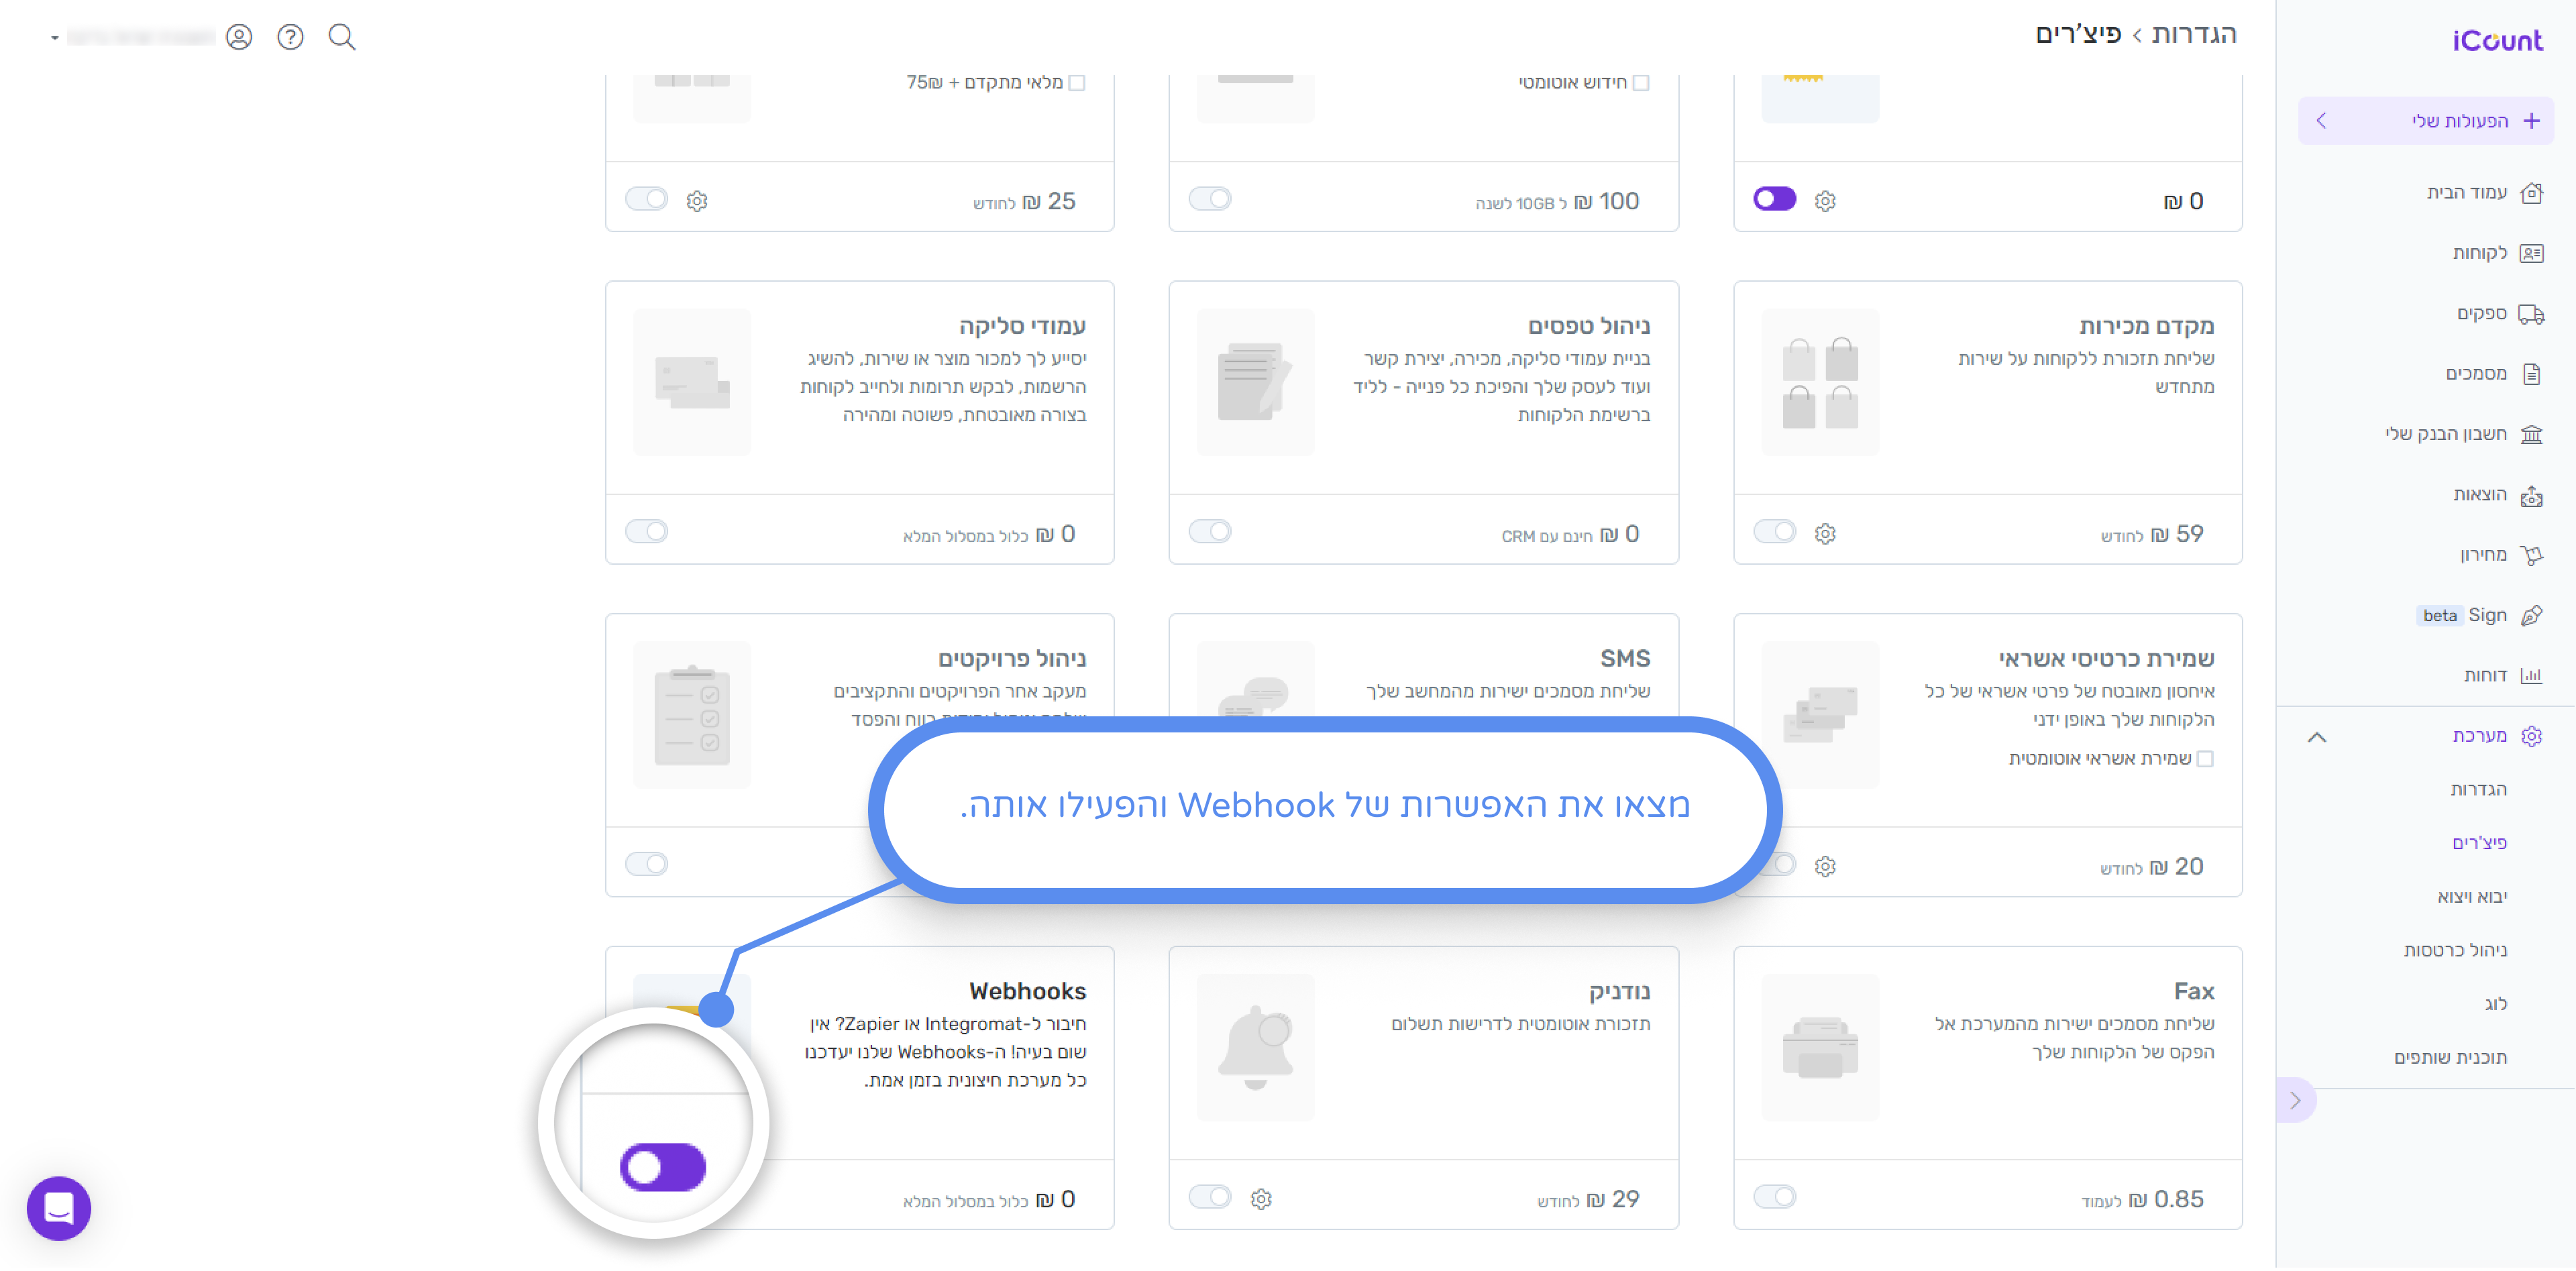Image resolution: width=2576 pixels, height=1271 pixels.
Task: Collapse the מערכת sidebar section
Action: (2317, 737)
